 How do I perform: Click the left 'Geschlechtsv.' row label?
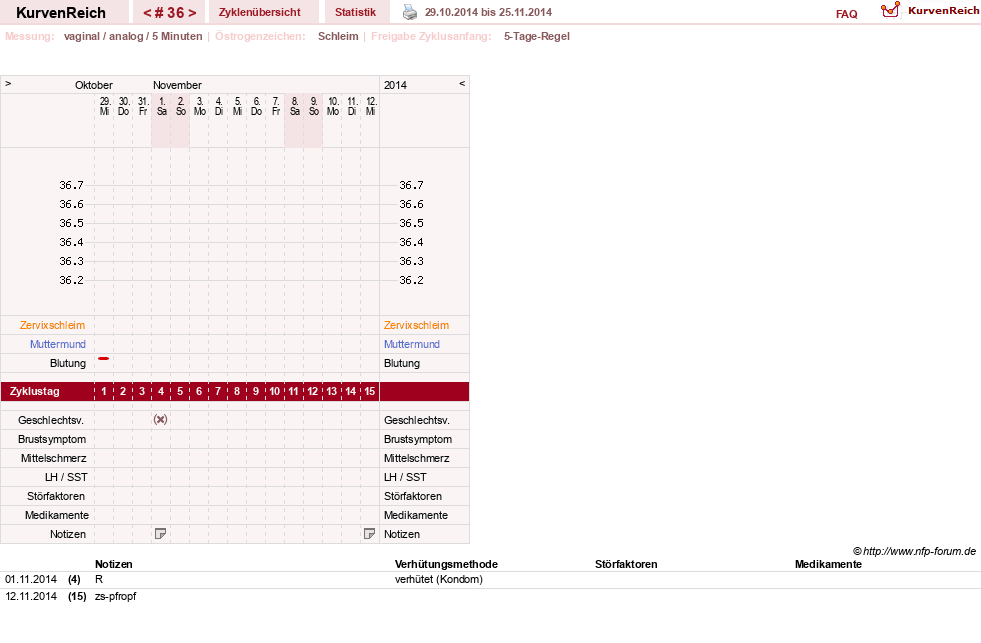pos(51,420)
